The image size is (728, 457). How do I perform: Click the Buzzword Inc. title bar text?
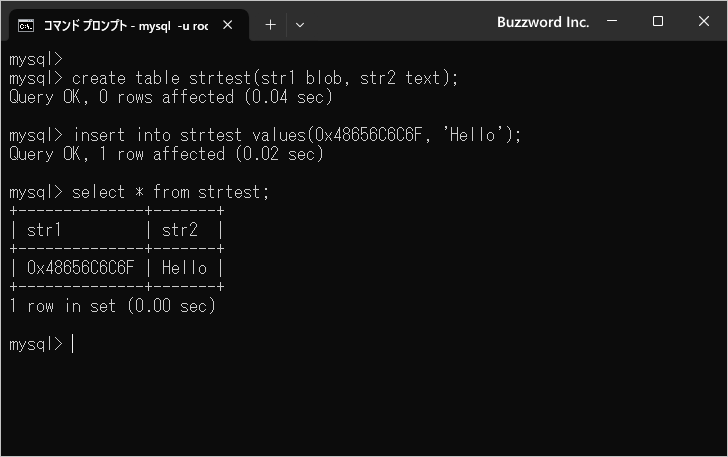(x=543, y=22)
